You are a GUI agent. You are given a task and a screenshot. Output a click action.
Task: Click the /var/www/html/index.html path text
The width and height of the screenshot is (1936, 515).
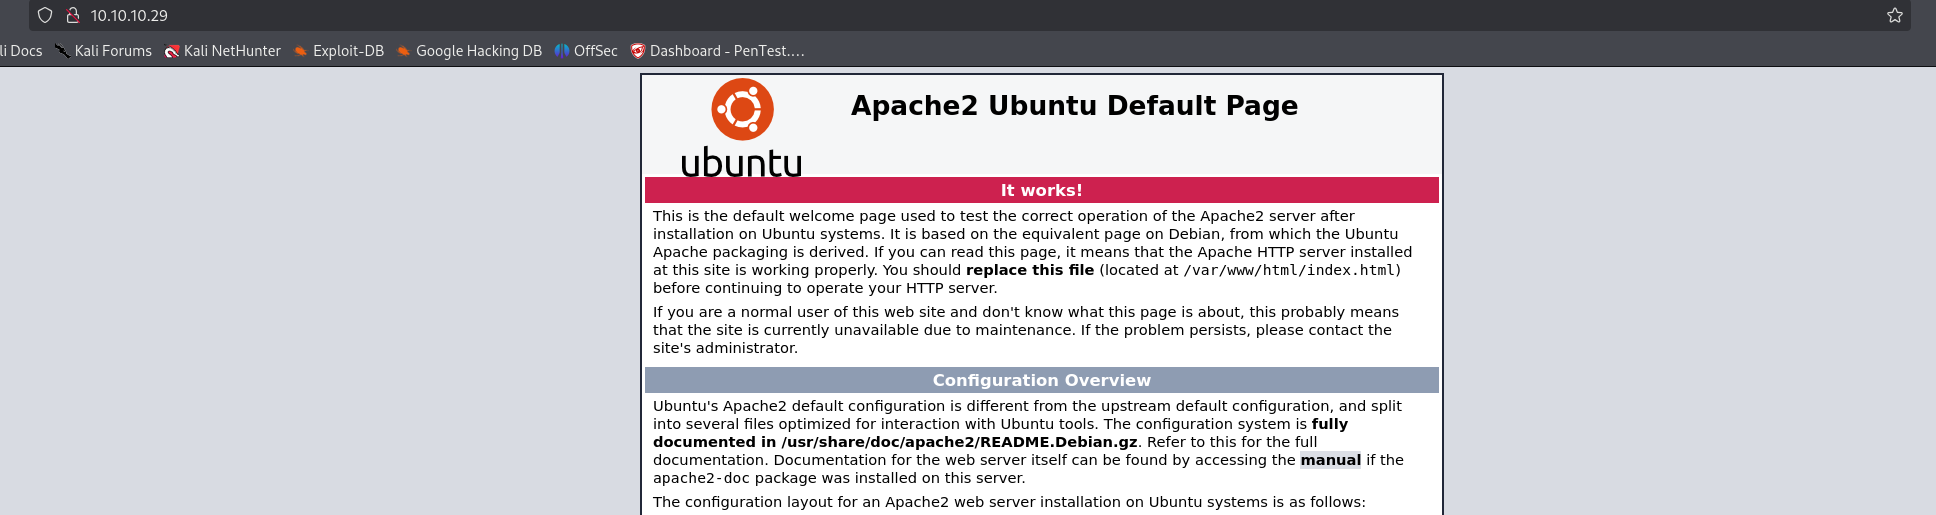[x=1289, y=270]
